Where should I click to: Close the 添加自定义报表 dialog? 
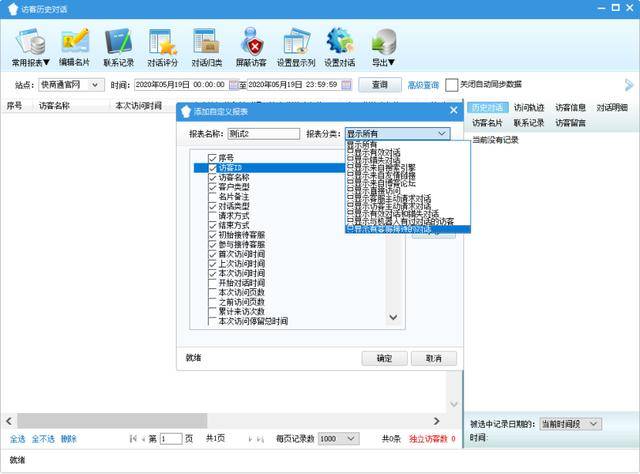[453, 110]
